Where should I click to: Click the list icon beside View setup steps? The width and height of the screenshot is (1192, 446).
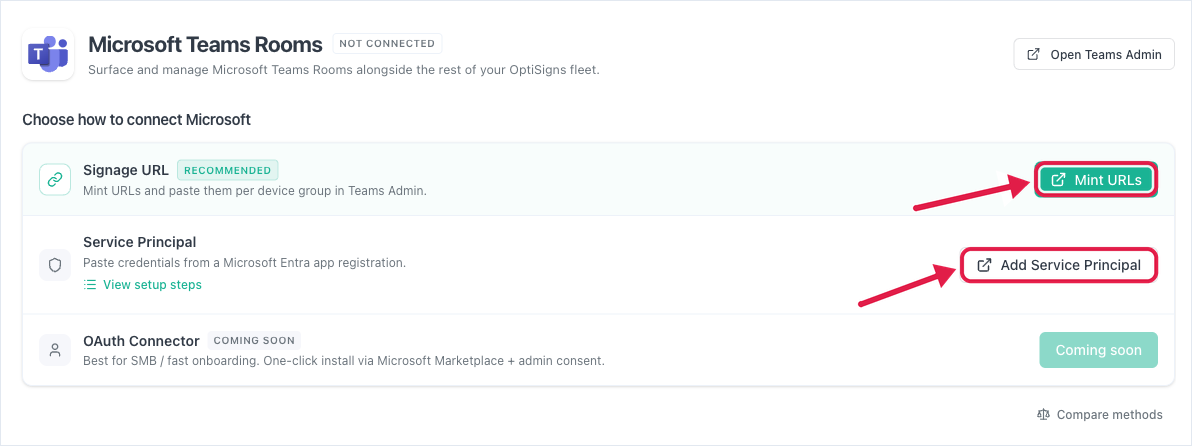click(x=90, y=285)
